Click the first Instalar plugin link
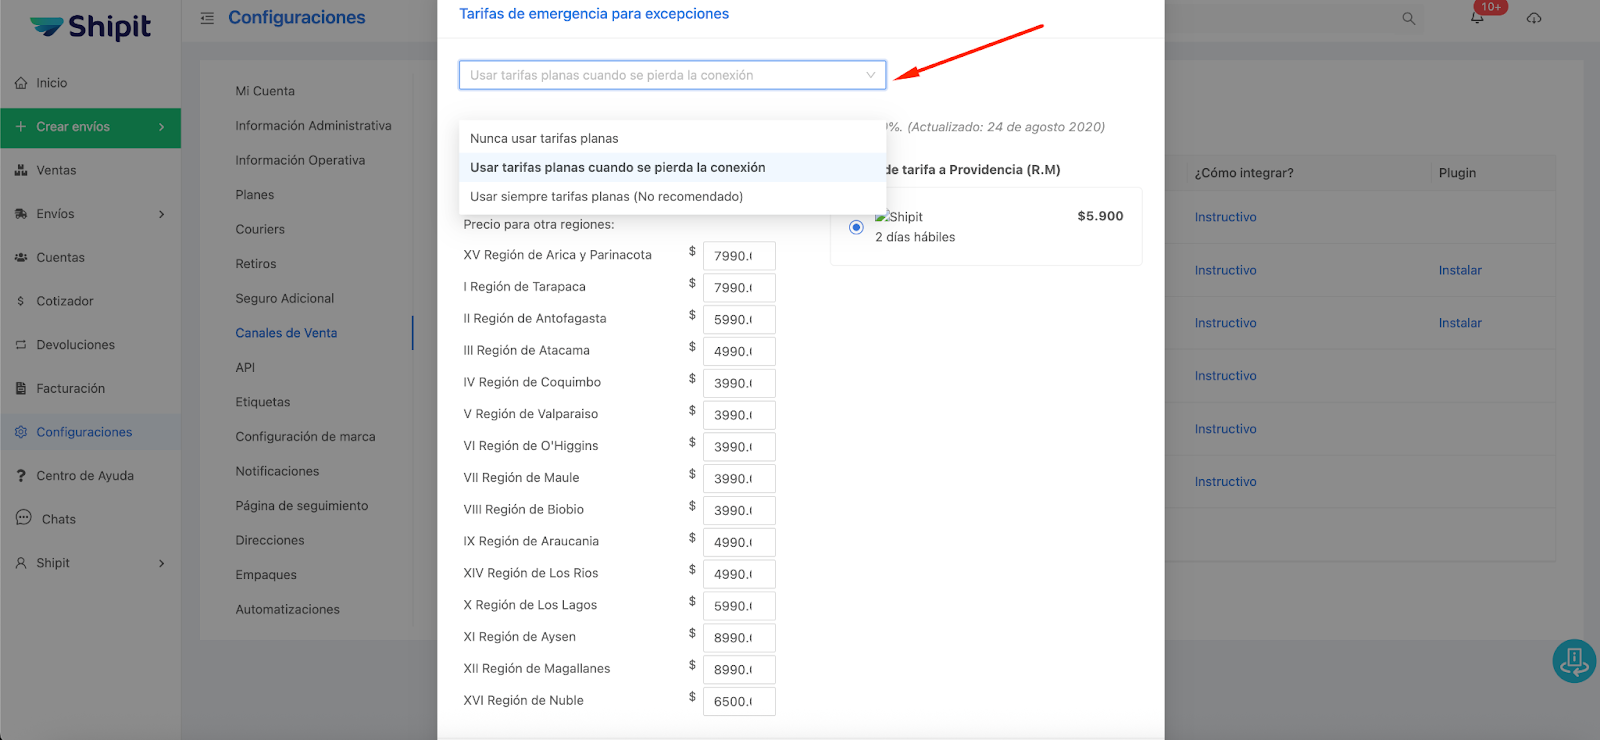This screenshot has width=1600, height=740. [x=1459, y=270]
